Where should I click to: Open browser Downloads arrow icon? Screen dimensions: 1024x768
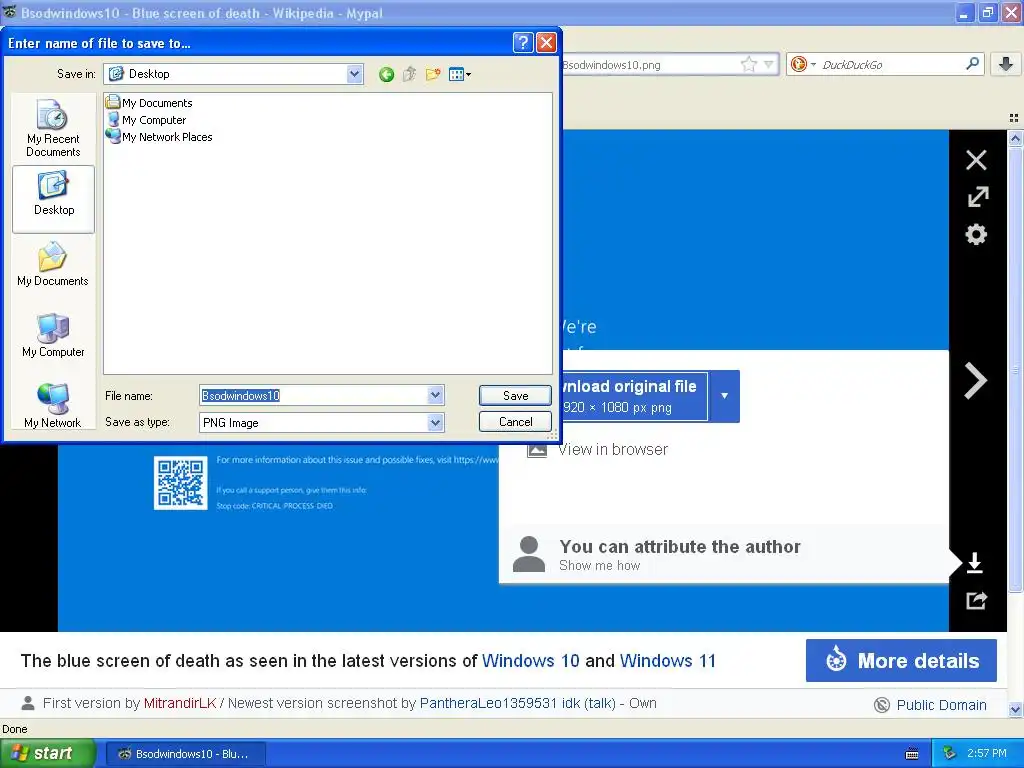(1006, 64)
